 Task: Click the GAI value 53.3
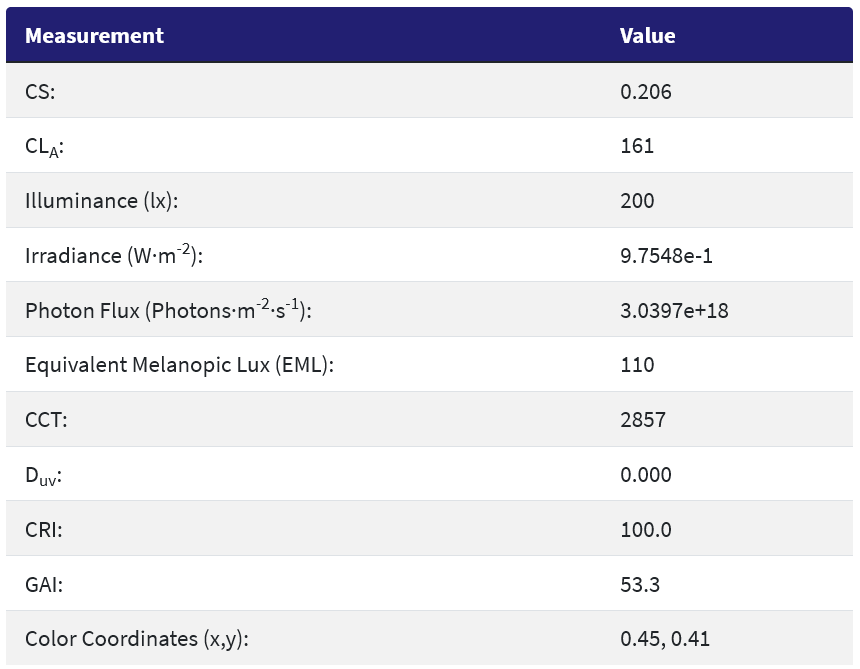click(640, 584)
